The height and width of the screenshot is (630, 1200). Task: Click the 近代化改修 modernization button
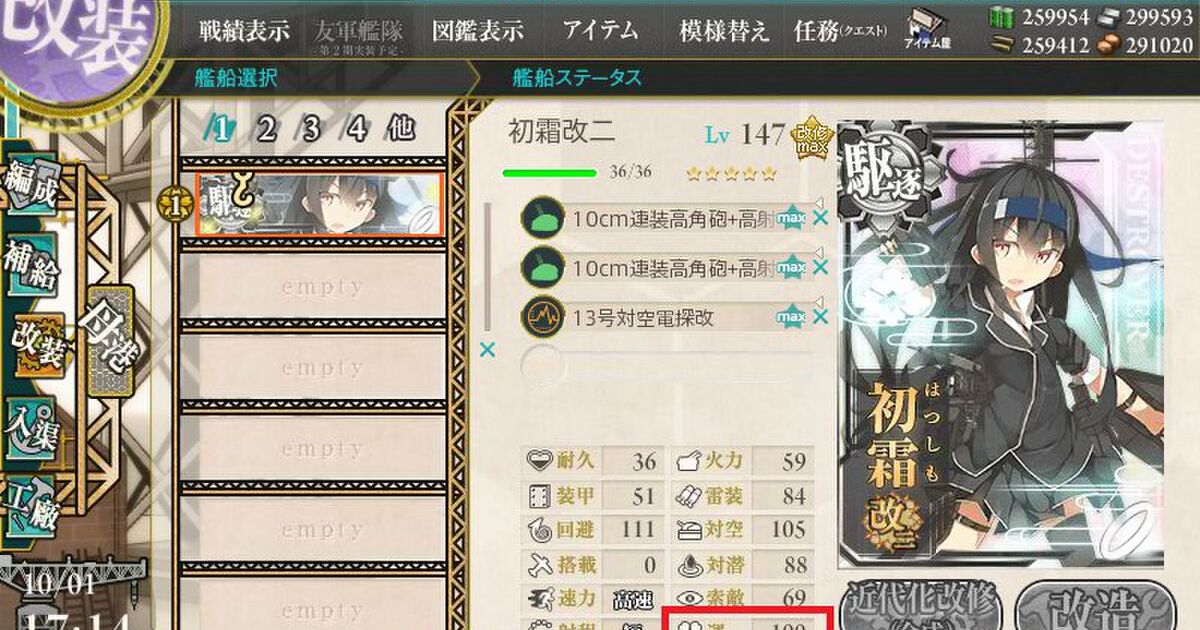coord(923,605)
